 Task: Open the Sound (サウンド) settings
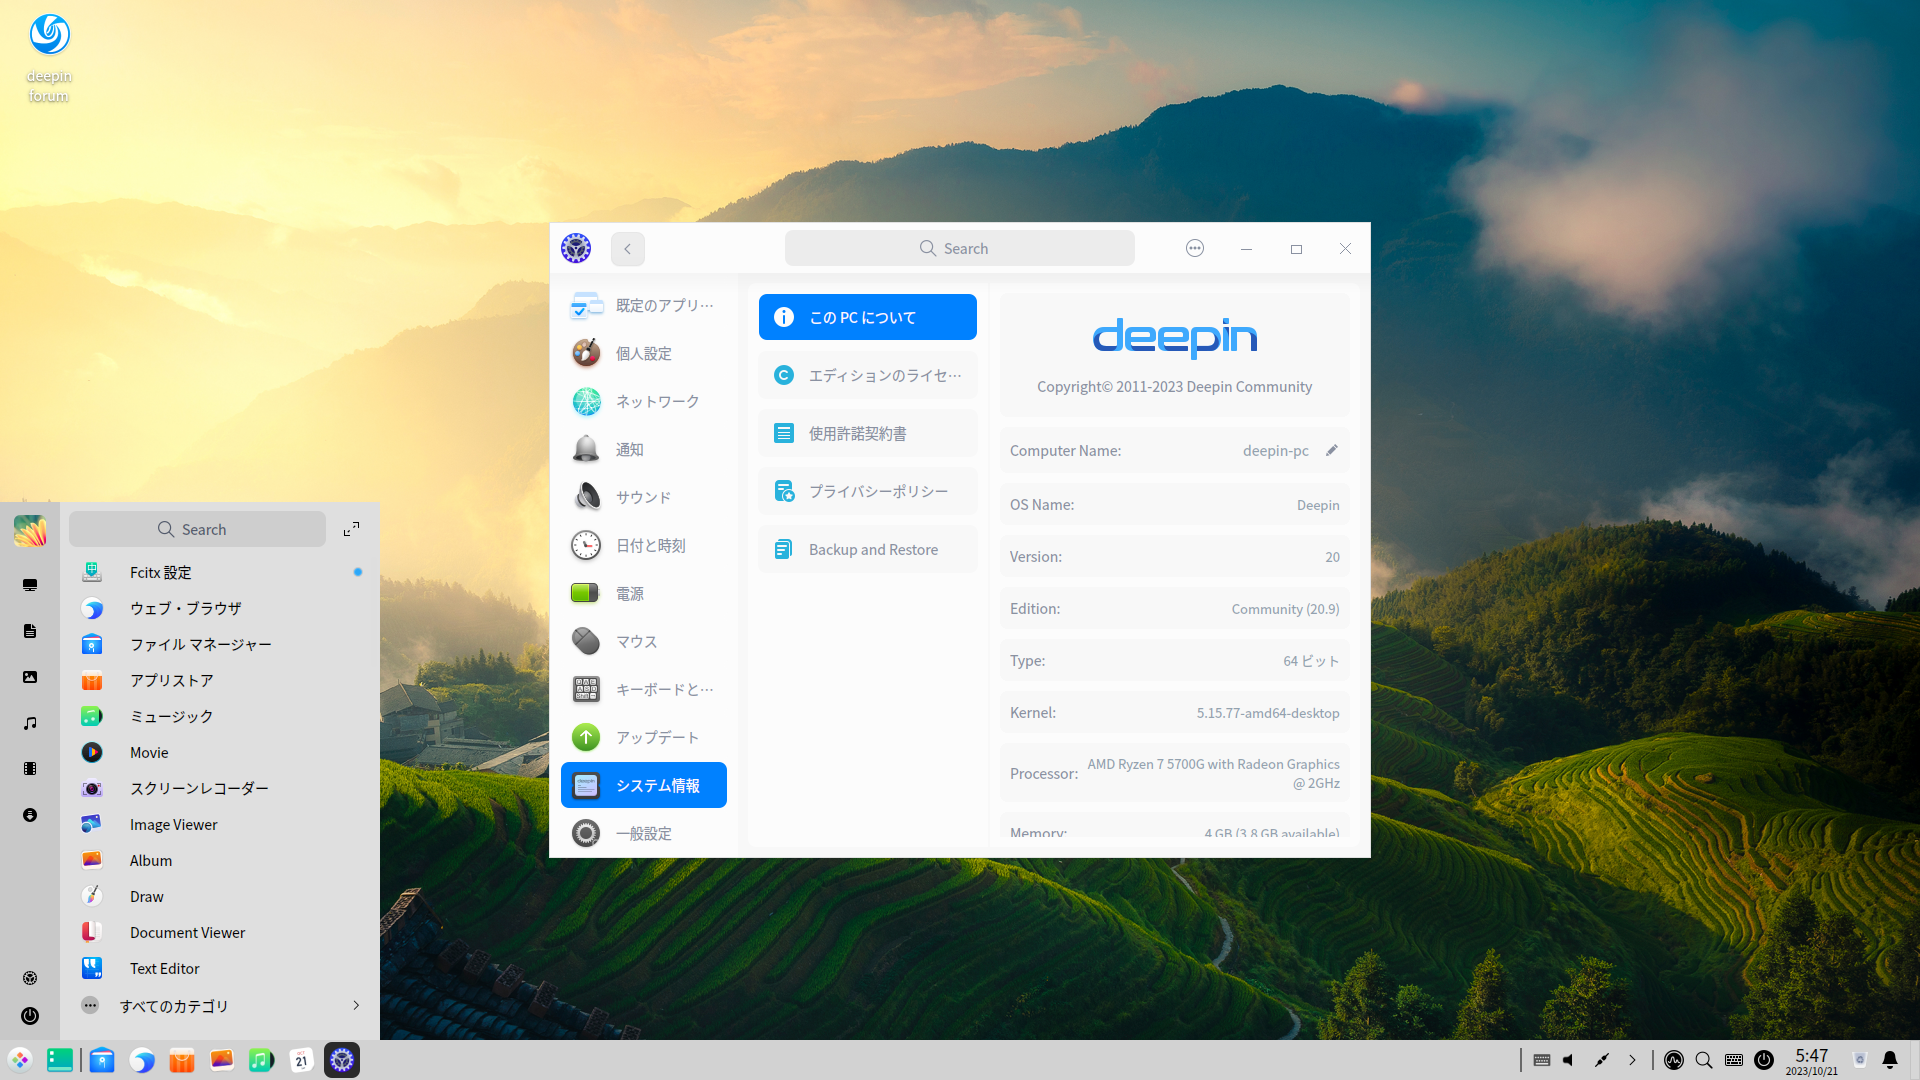(x=643, y=497)
